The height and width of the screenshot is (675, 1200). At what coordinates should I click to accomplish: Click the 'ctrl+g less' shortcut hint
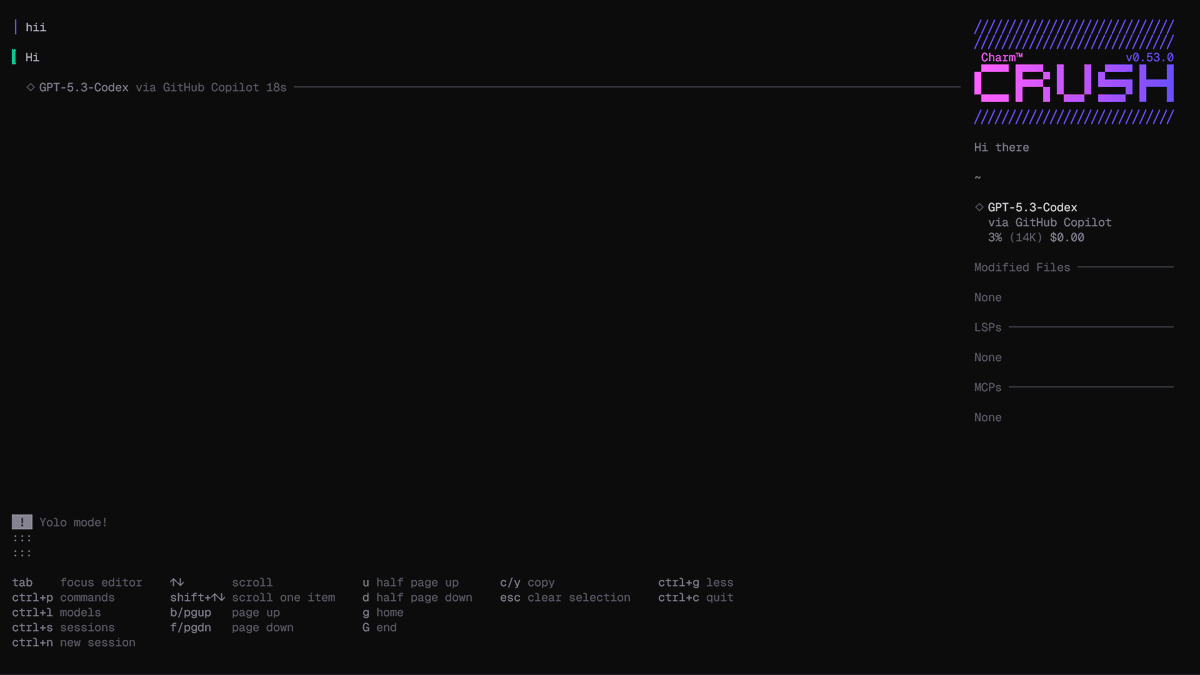click(x=696, y=582)
